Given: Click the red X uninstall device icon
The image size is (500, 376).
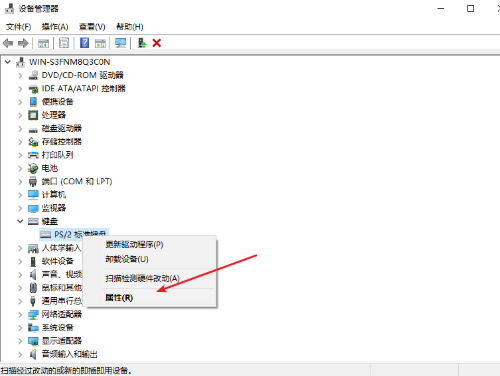Looking at the screenshot, I should [157, 43].
